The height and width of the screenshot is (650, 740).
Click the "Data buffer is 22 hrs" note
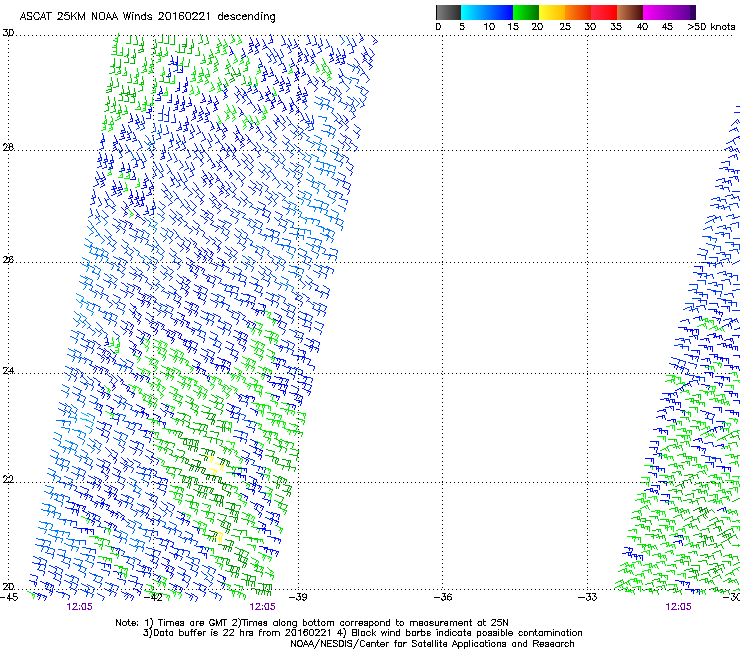click(x=362, y=633)
